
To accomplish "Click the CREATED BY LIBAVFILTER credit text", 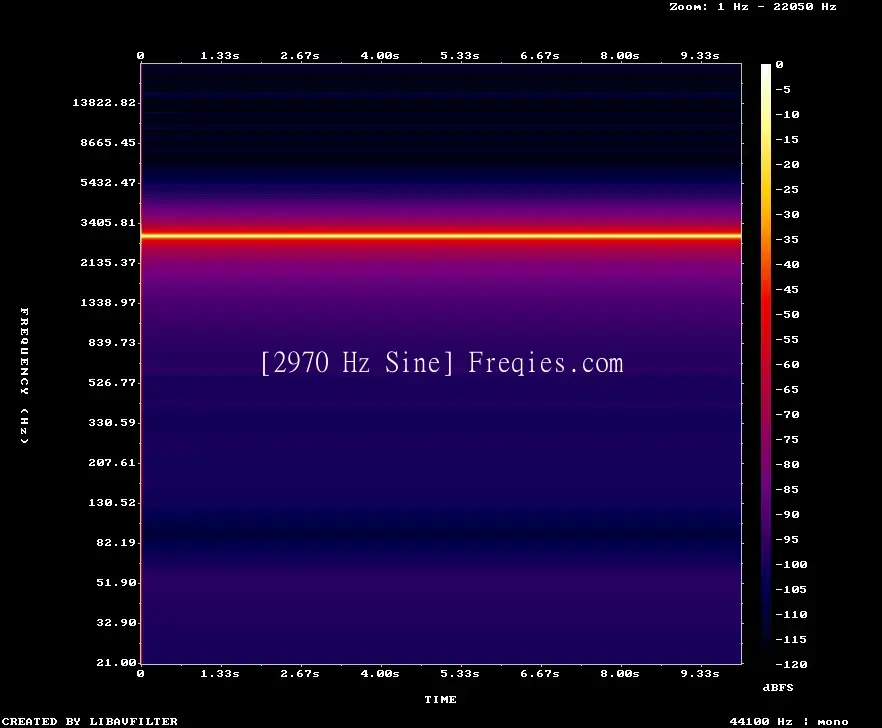I will tap(89, 721).
